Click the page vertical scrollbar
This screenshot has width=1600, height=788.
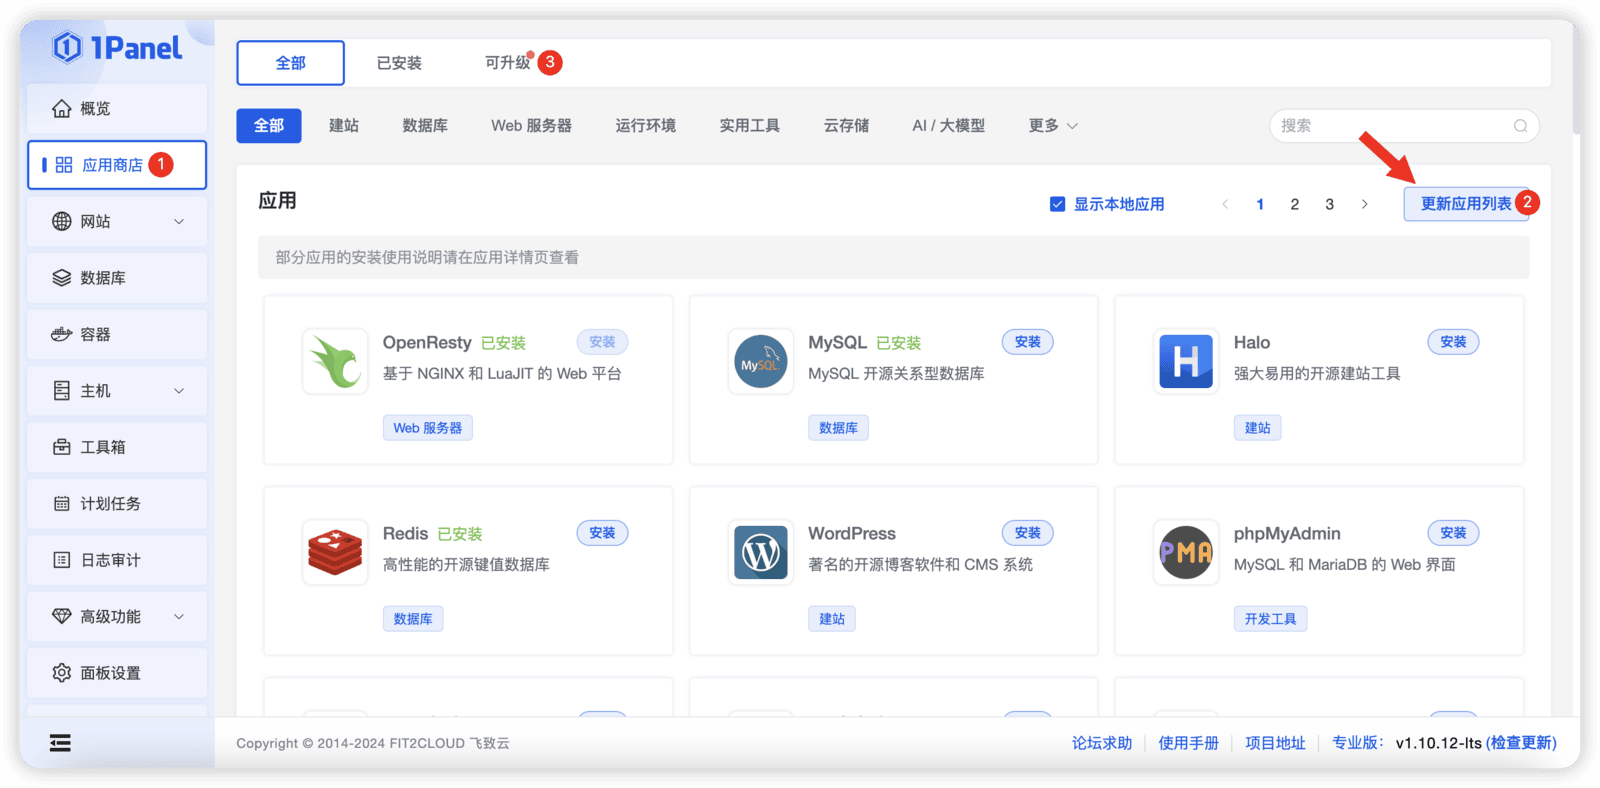tap(1576, 78)
